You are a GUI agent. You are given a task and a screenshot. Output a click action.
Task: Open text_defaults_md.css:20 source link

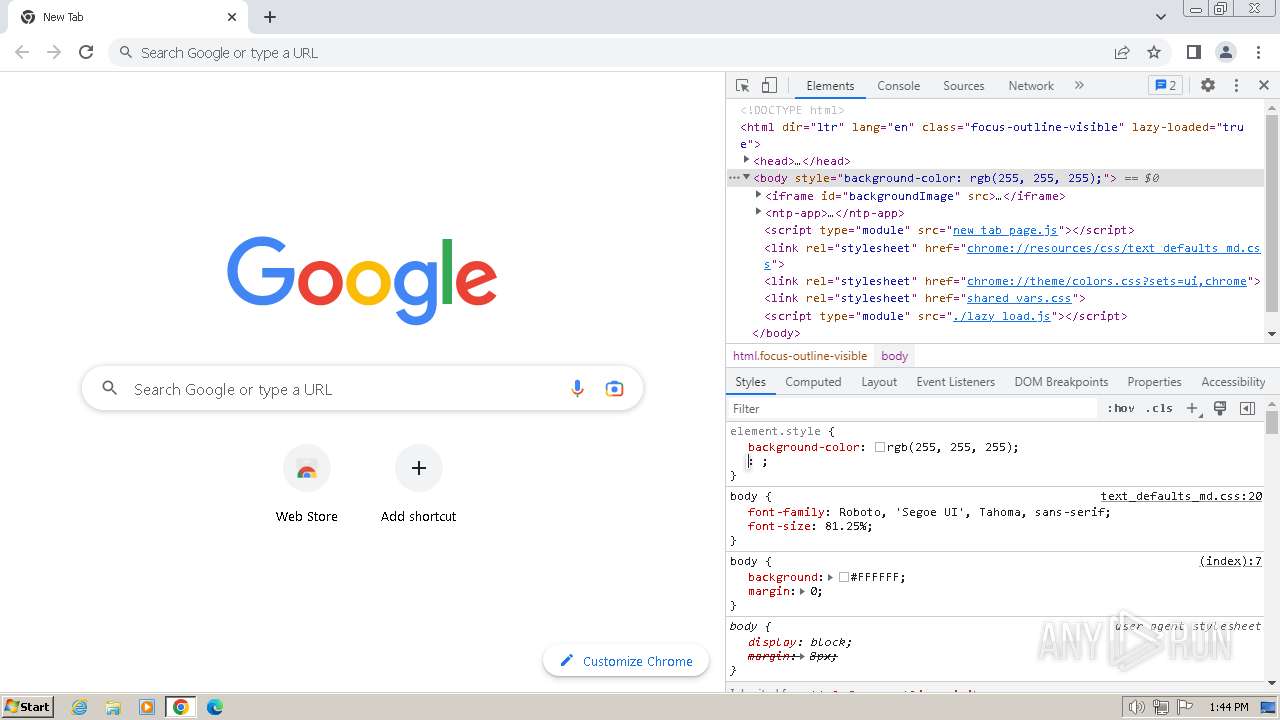(1181, 496)
